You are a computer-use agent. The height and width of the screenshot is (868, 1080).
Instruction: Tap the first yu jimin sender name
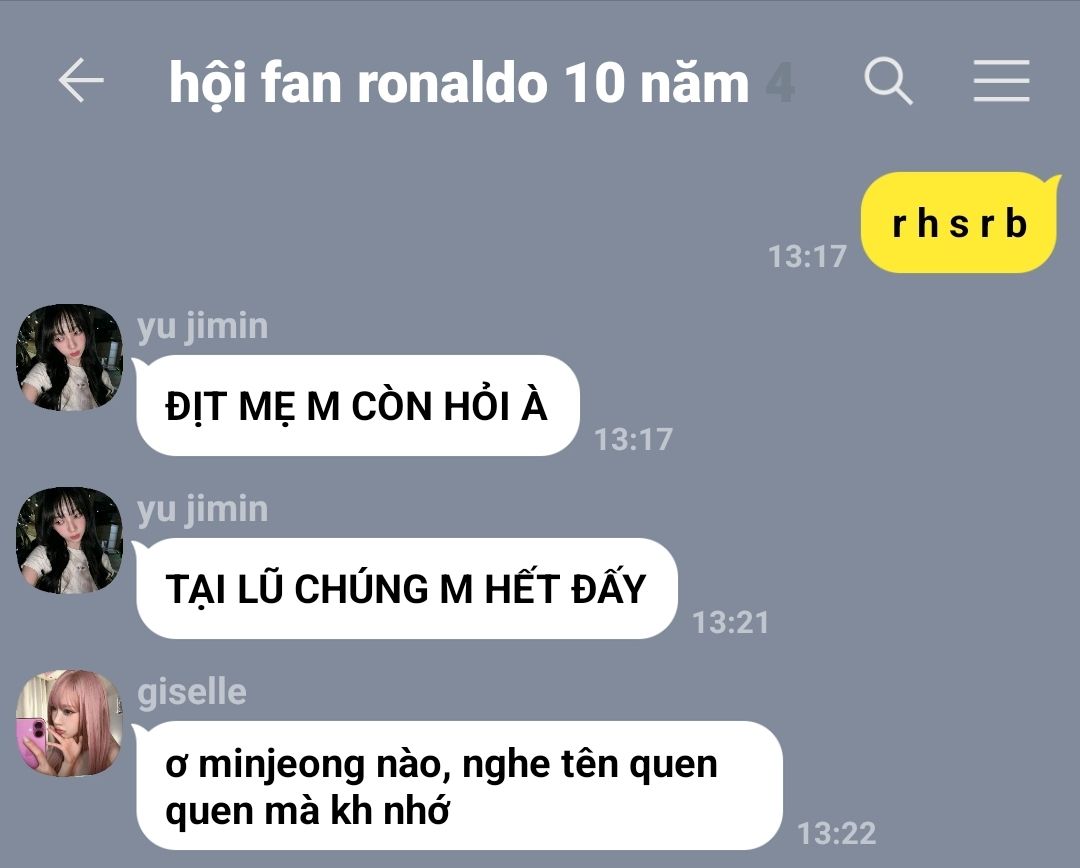(202, 326)
